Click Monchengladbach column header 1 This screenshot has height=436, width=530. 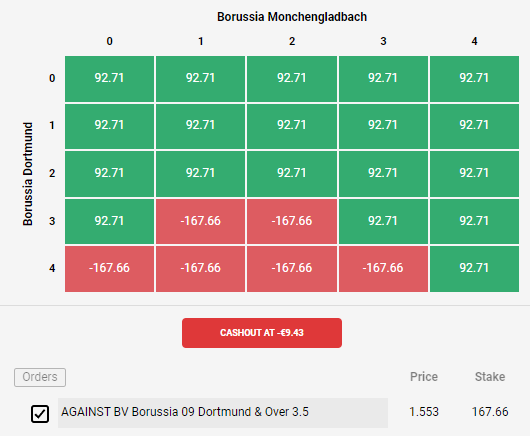(x=201, y=41)
